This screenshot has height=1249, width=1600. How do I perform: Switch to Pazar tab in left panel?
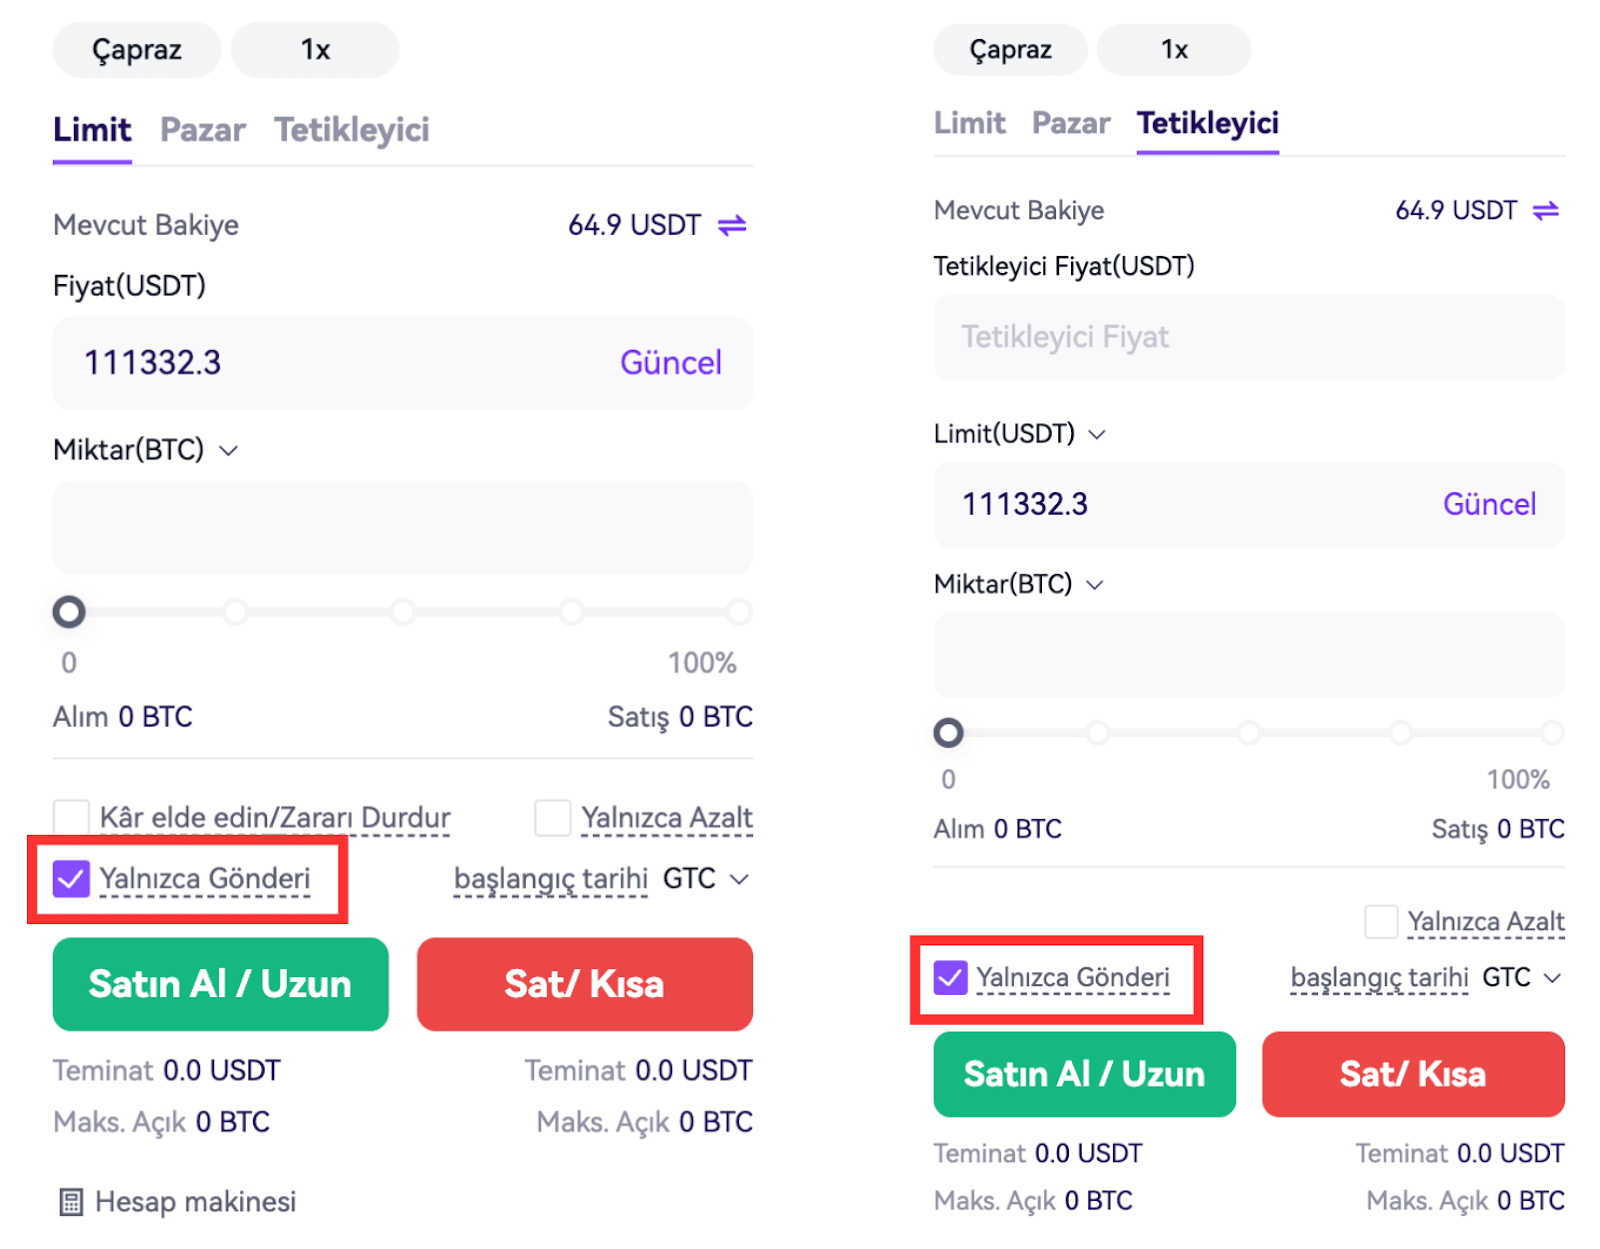tap(202, 130)
